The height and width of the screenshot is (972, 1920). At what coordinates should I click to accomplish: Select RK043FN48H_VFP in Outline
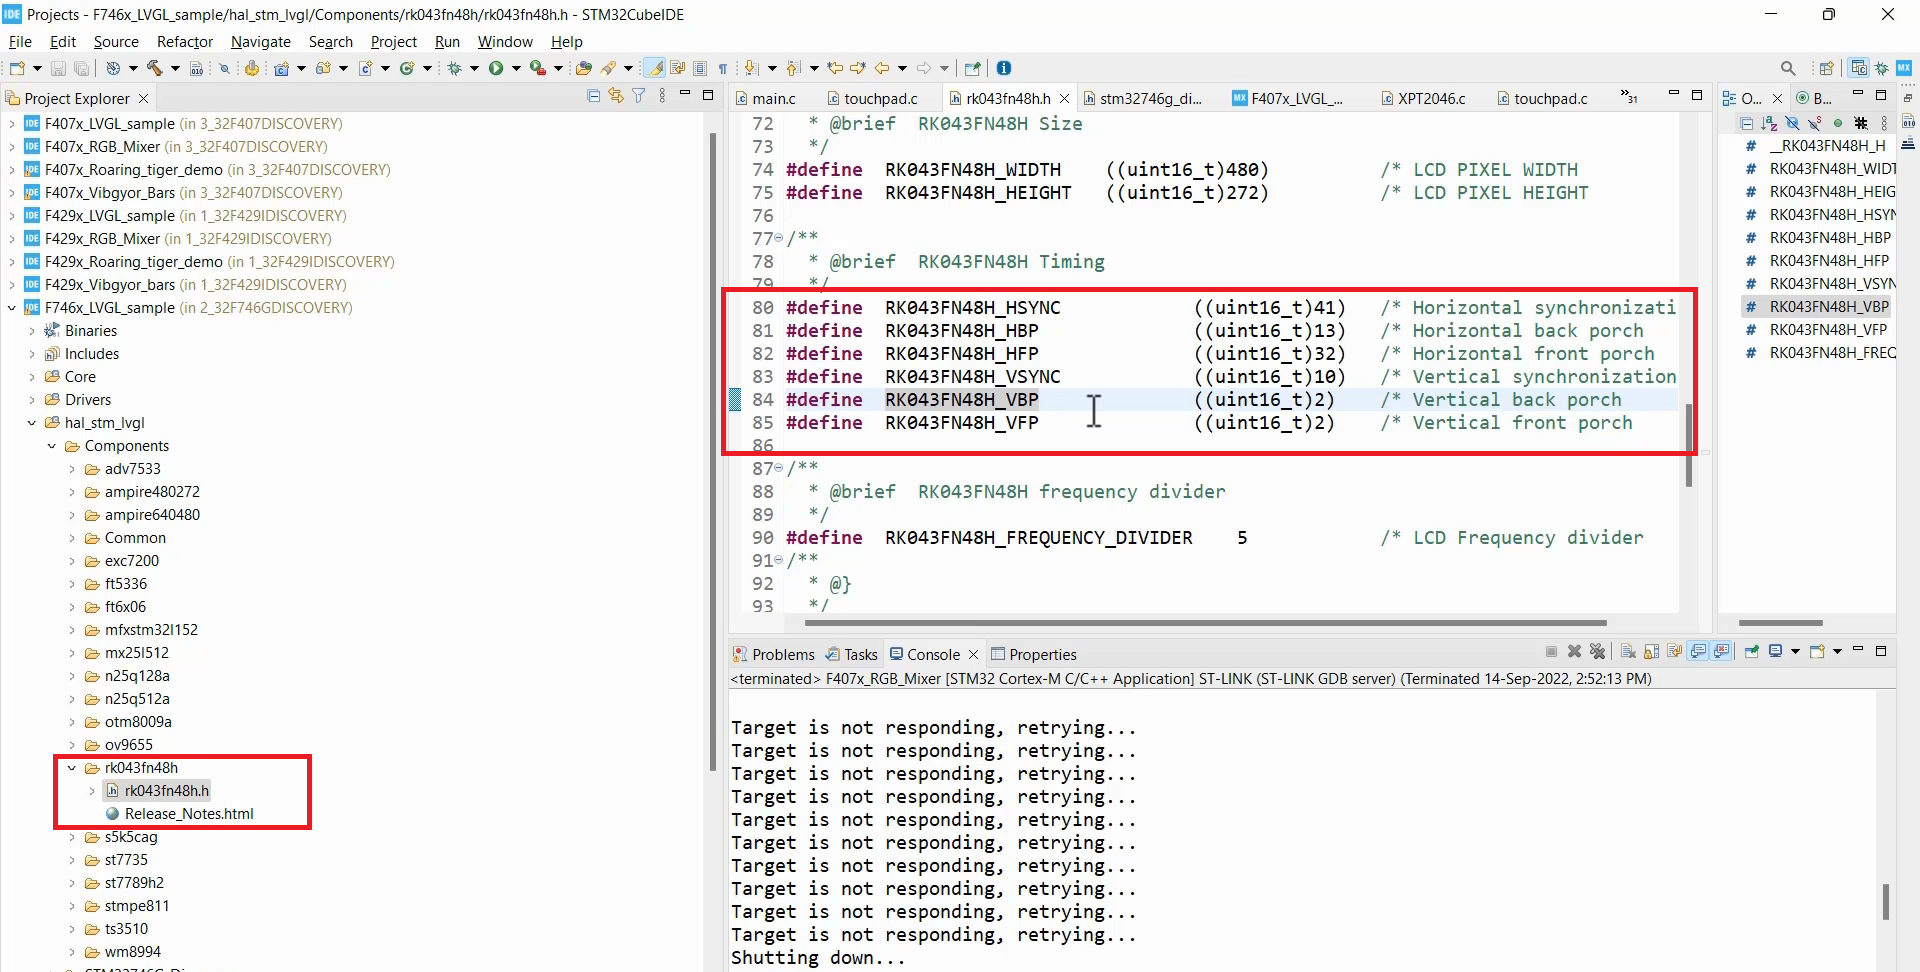point(1828,330)
